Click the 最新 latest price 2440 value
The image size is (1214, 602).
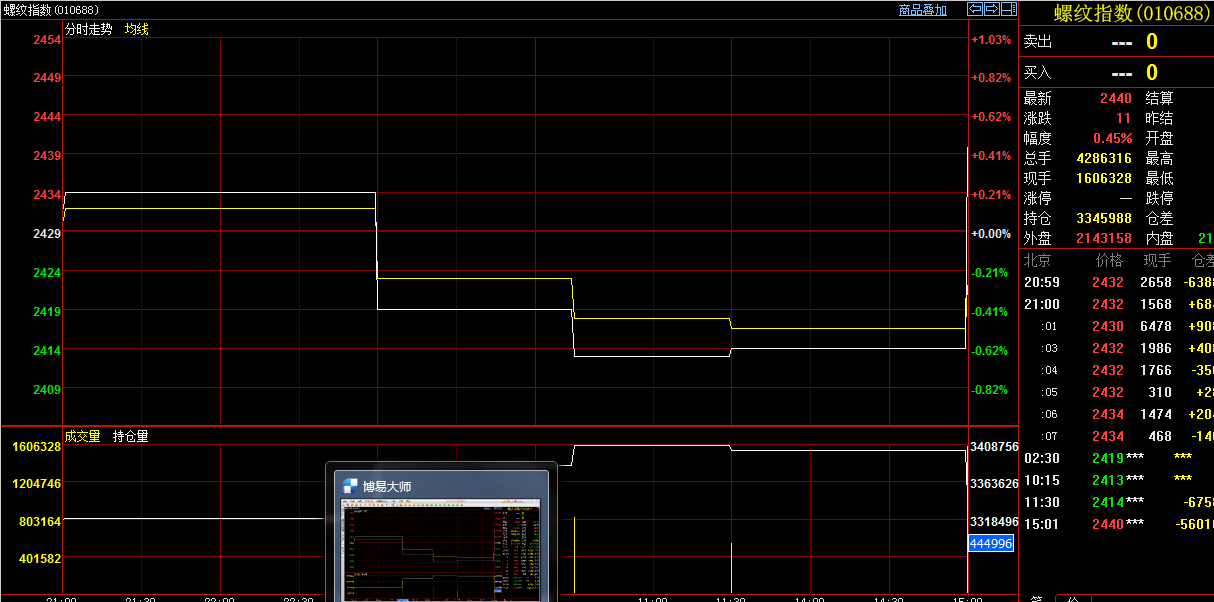click(x=1115, y=98)
